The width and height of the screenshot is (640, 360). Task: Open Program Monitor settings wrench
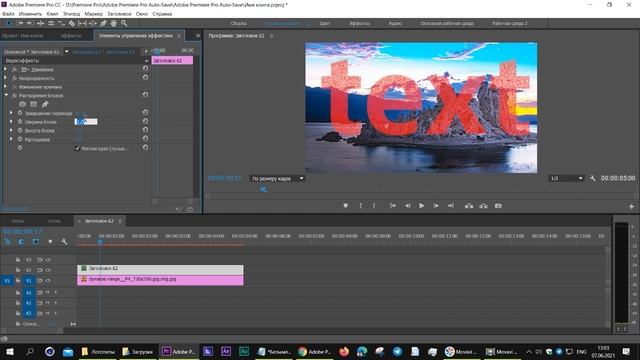[593, 178]
